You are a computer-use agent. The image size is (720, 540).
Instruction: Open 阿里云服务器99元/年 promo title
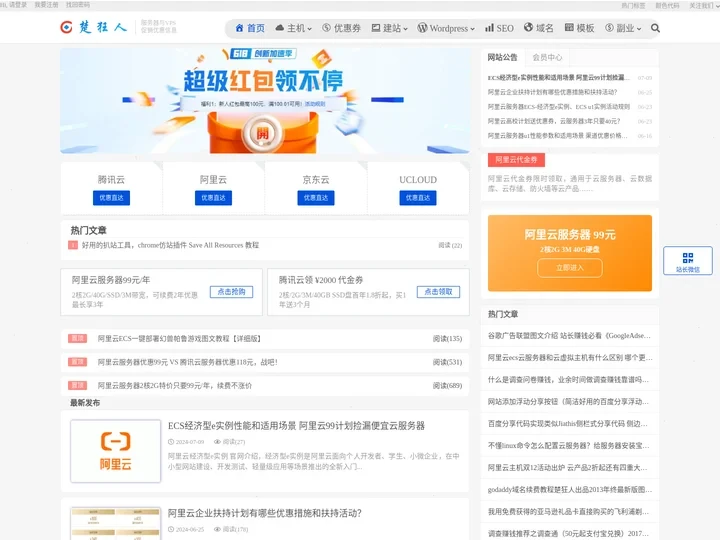111,280
